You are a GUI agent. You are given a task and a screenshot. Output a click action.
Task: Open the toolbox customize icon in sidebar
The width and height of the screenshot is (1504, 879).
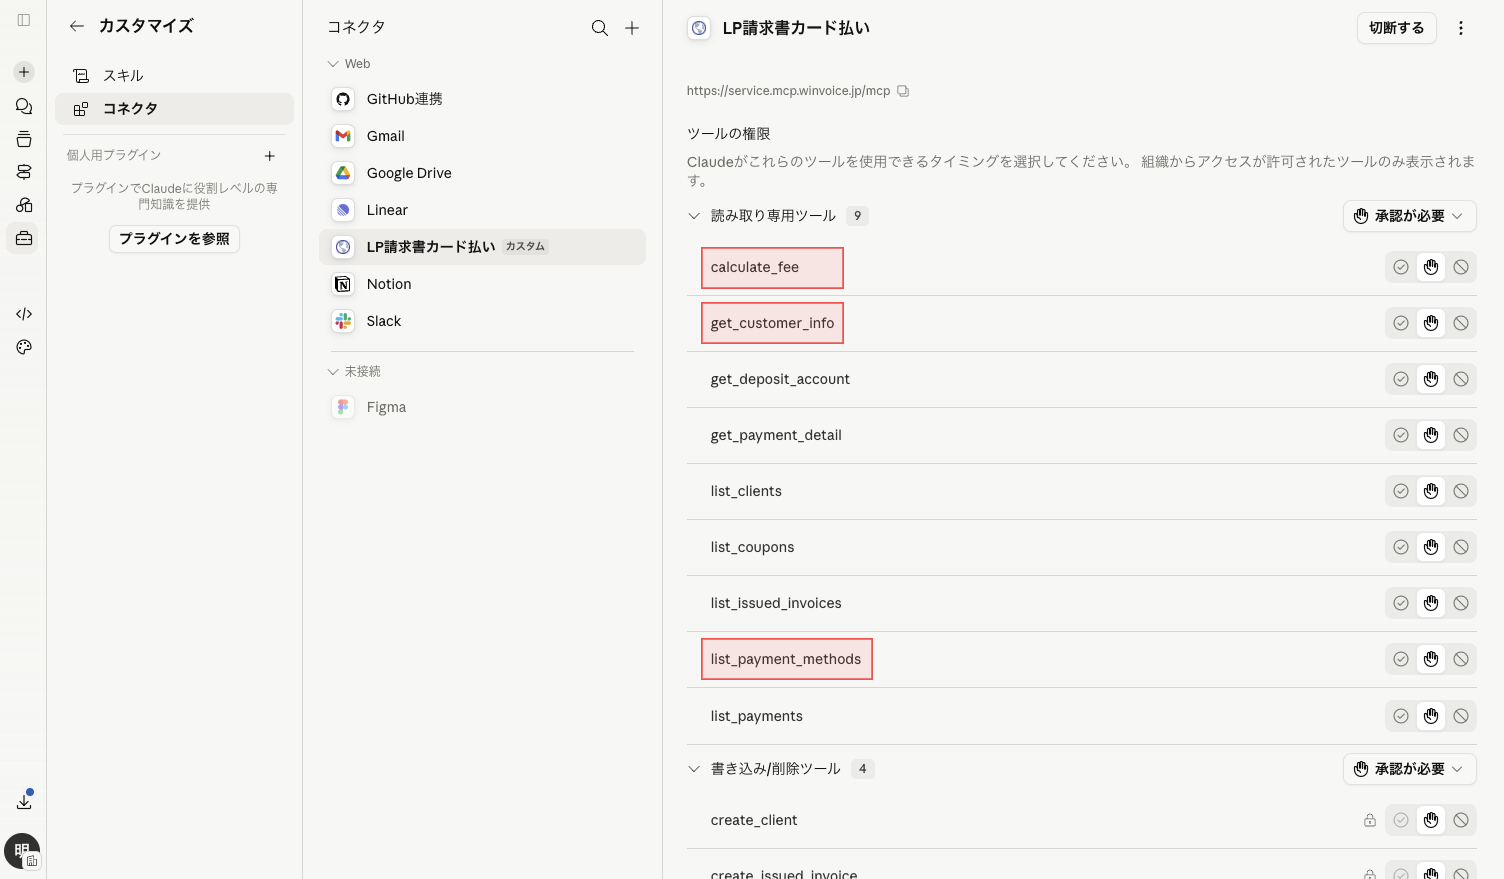click(x=24, y=238)
